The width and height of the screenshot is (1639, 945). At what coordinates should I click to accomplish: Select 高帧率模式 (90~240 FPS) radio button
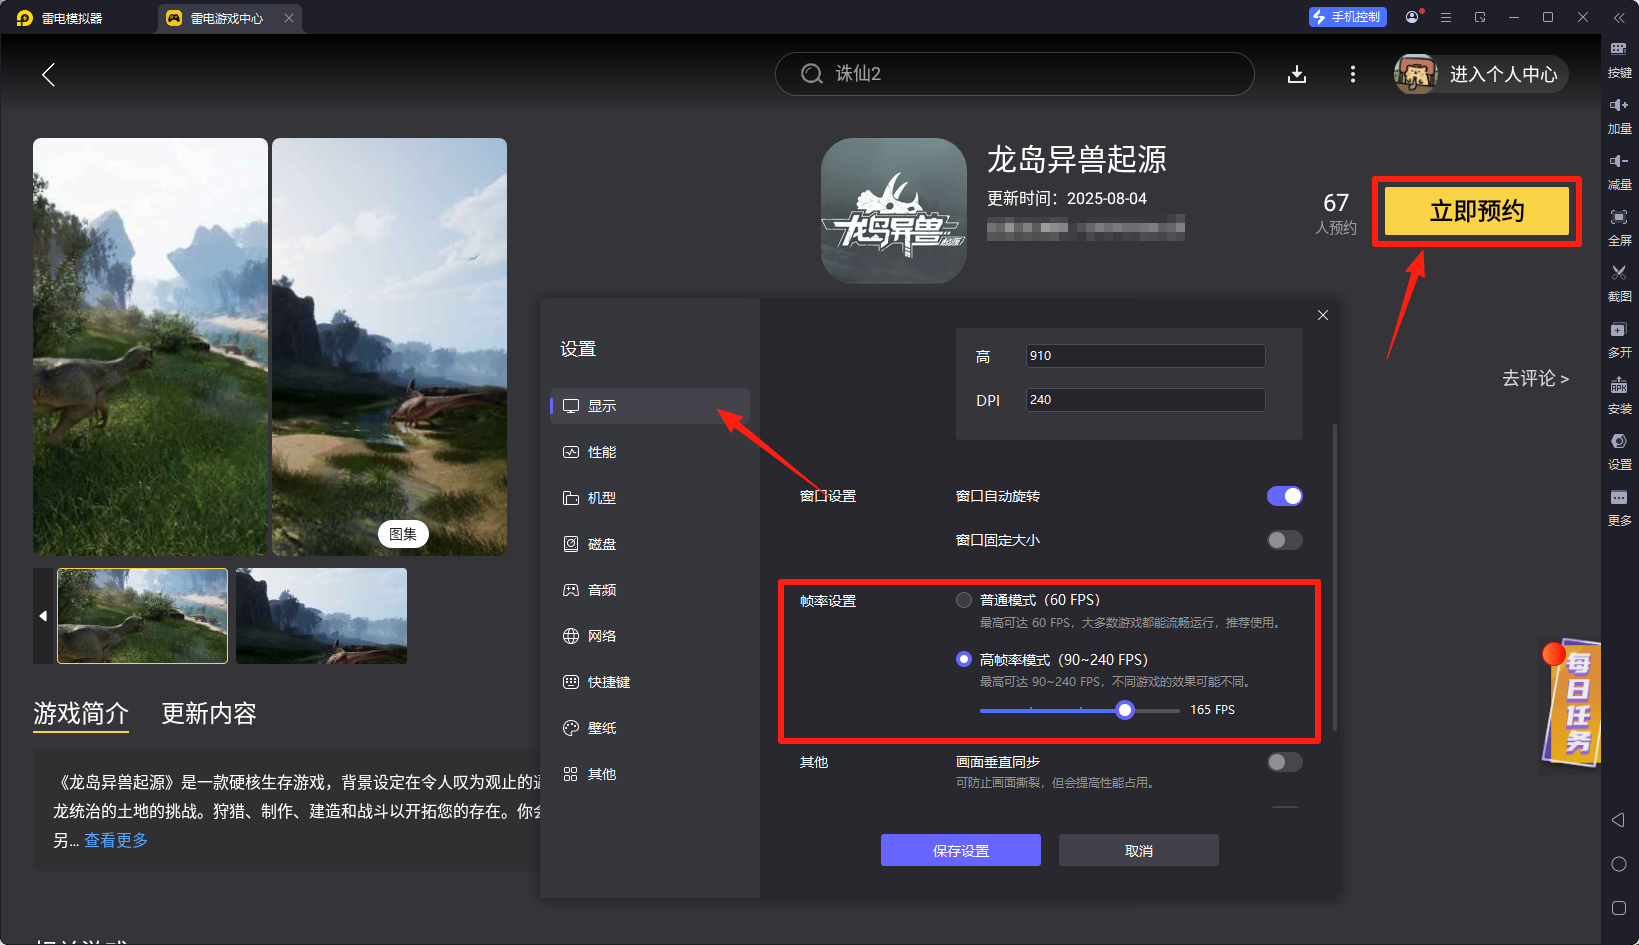(964, 659)
